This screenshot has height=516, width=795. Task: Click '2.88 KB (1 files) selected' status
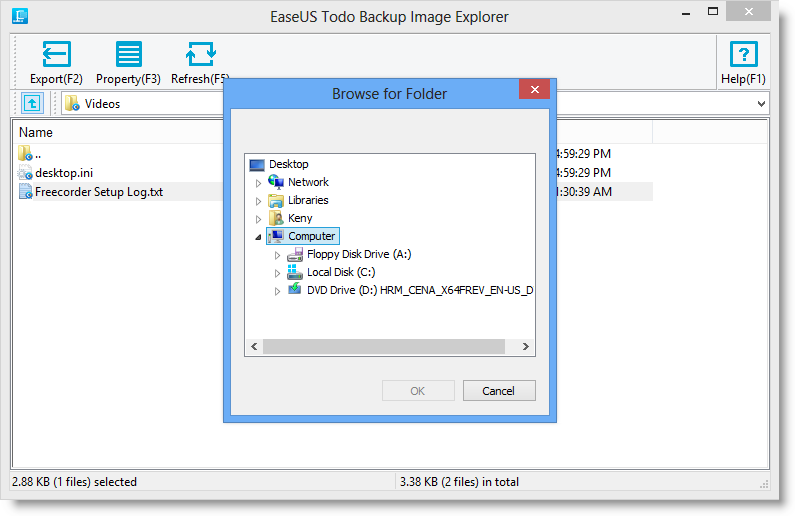[x=75, y=482]
